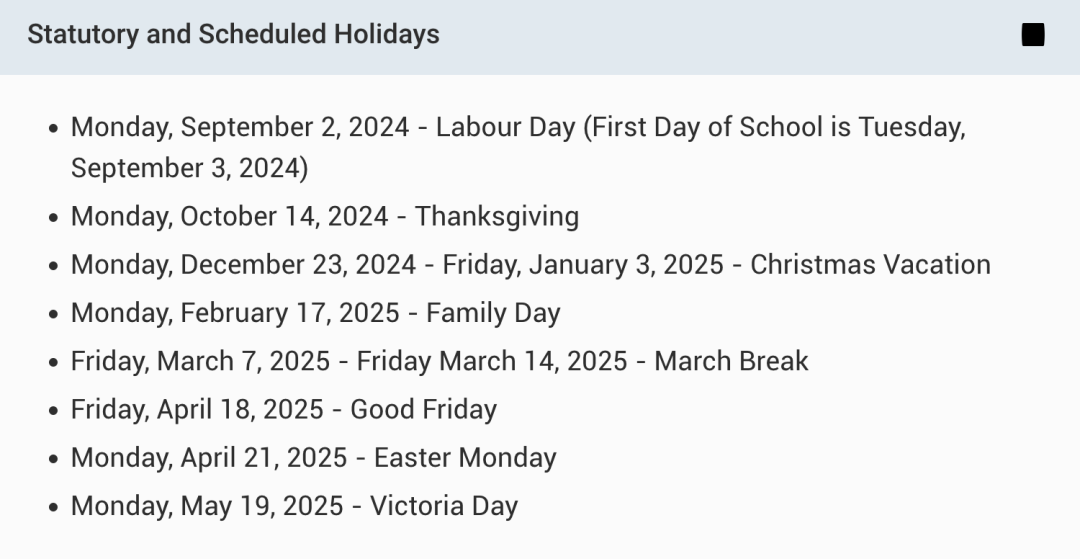Click the Statutory and Scheduled Holidays heading

[233, 34]
